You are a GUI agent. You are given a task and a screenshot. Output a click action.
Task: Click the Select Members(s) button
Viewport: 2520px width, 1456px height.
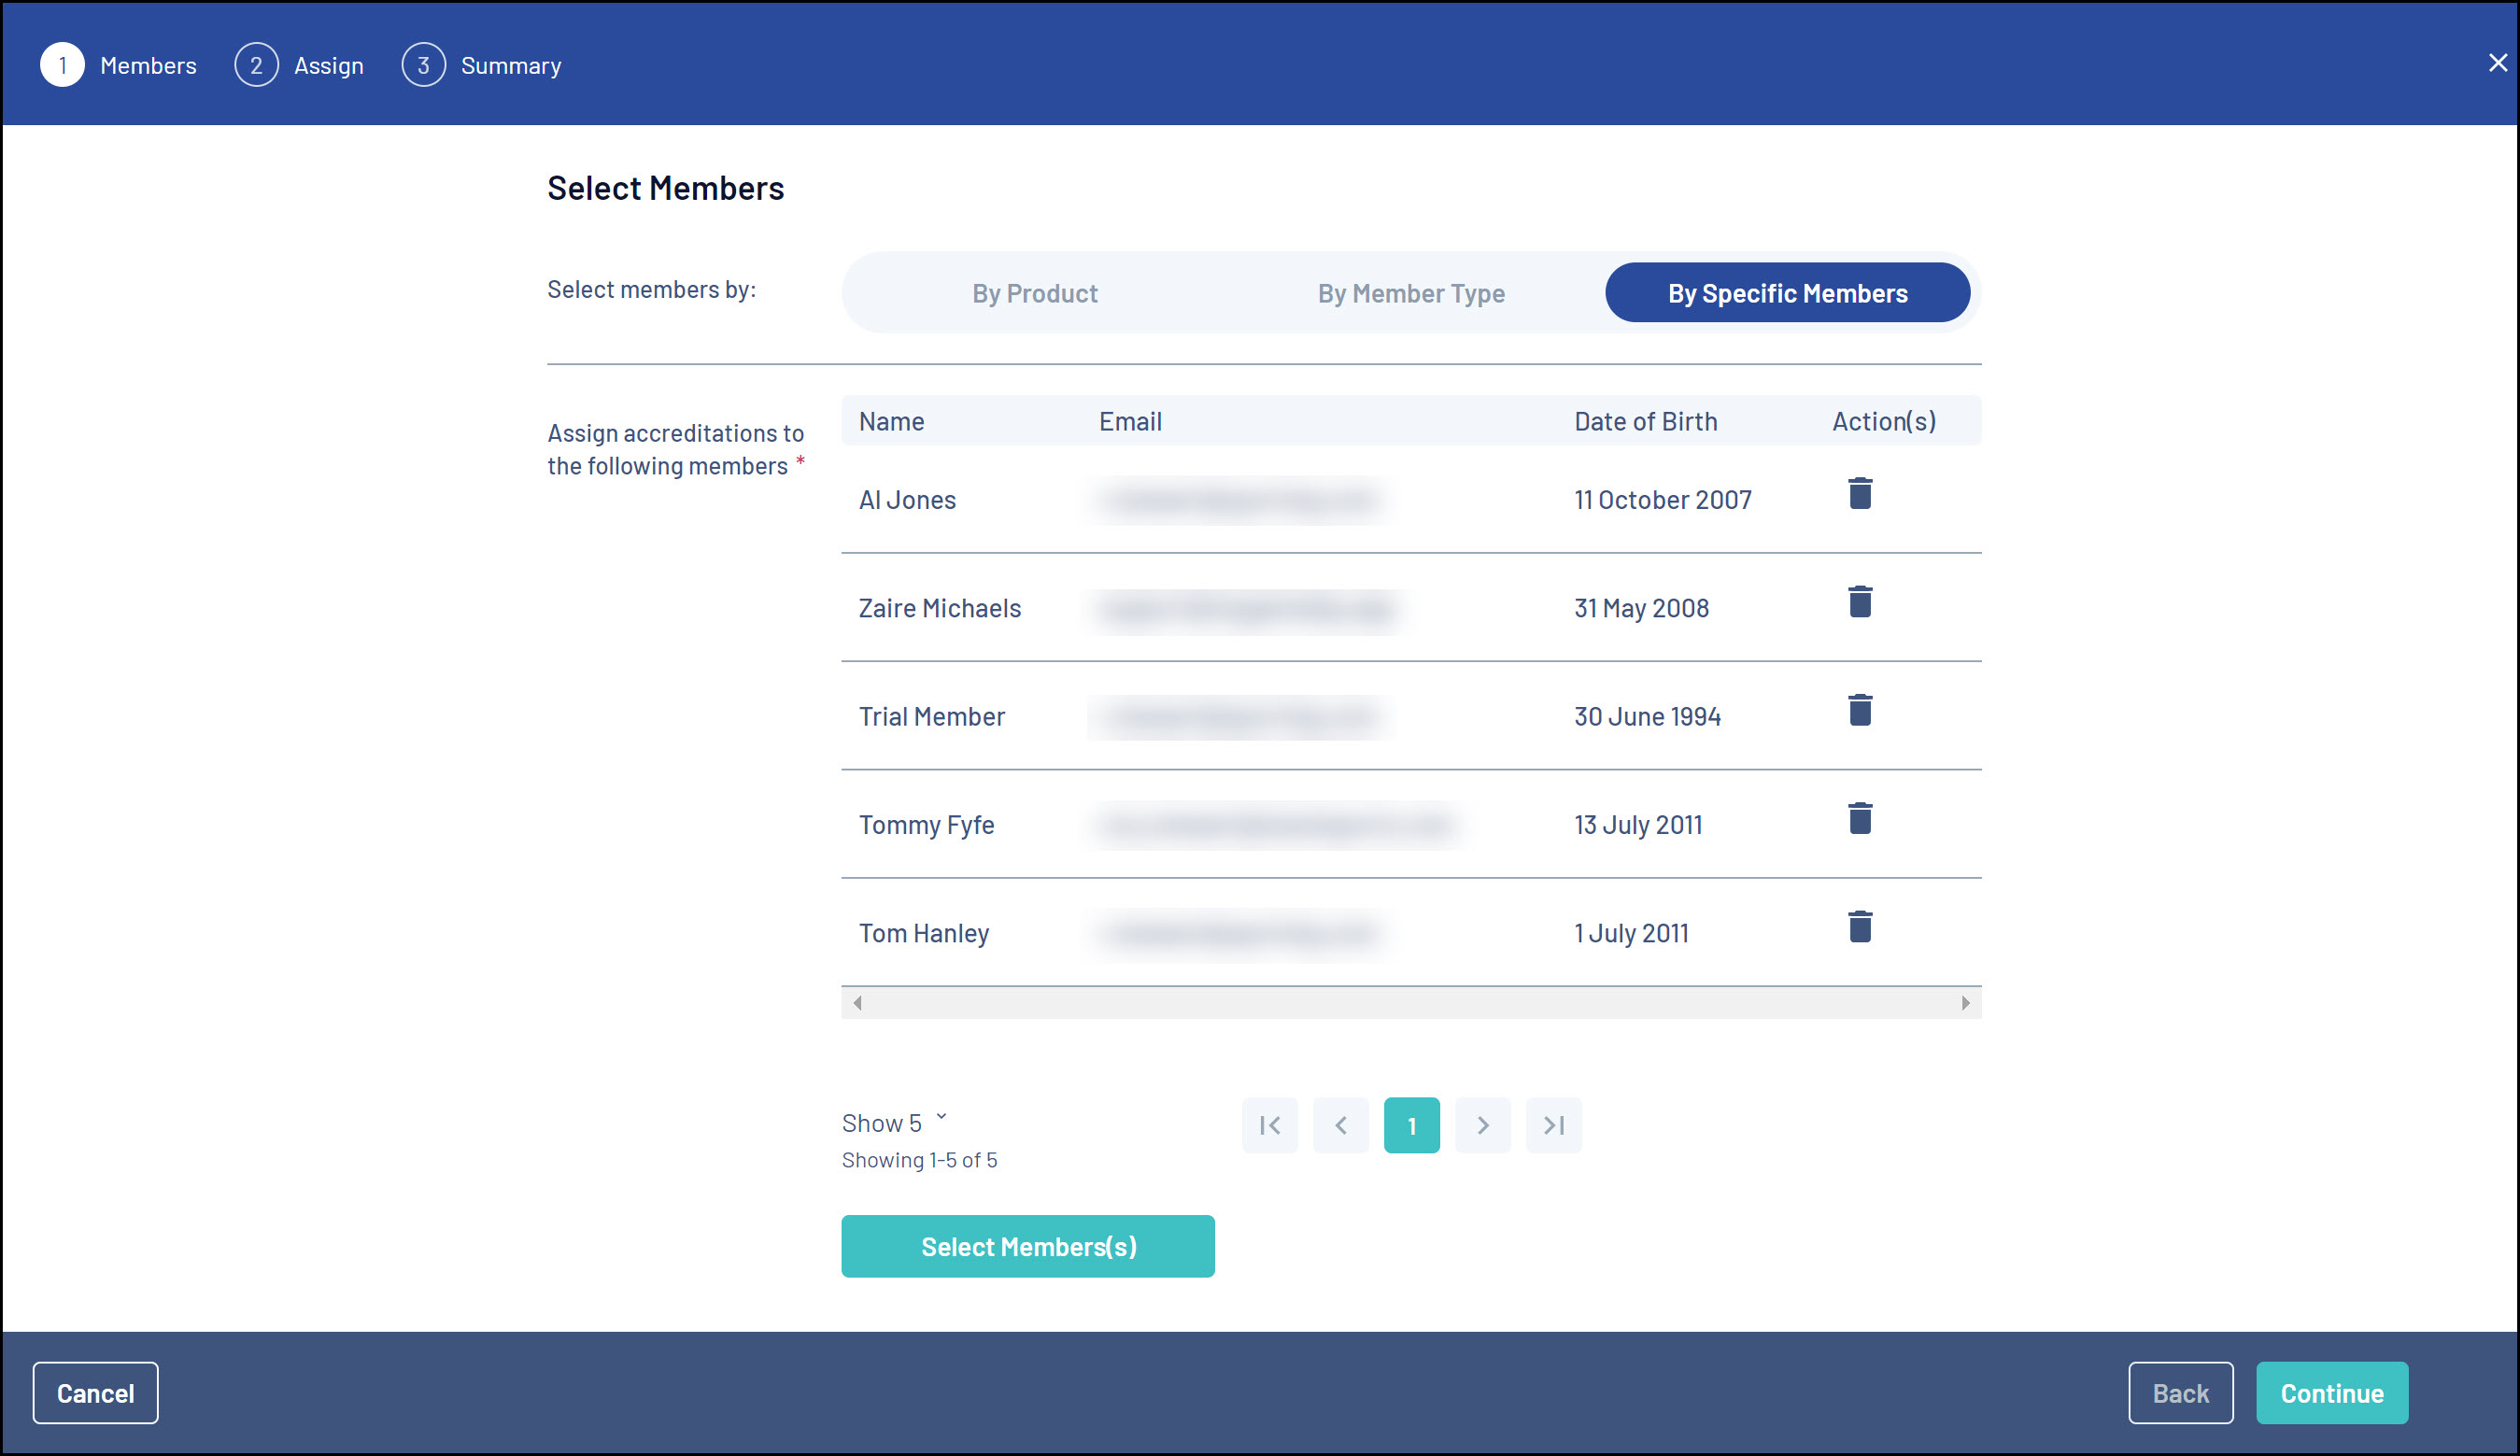click(1028, 1246)
